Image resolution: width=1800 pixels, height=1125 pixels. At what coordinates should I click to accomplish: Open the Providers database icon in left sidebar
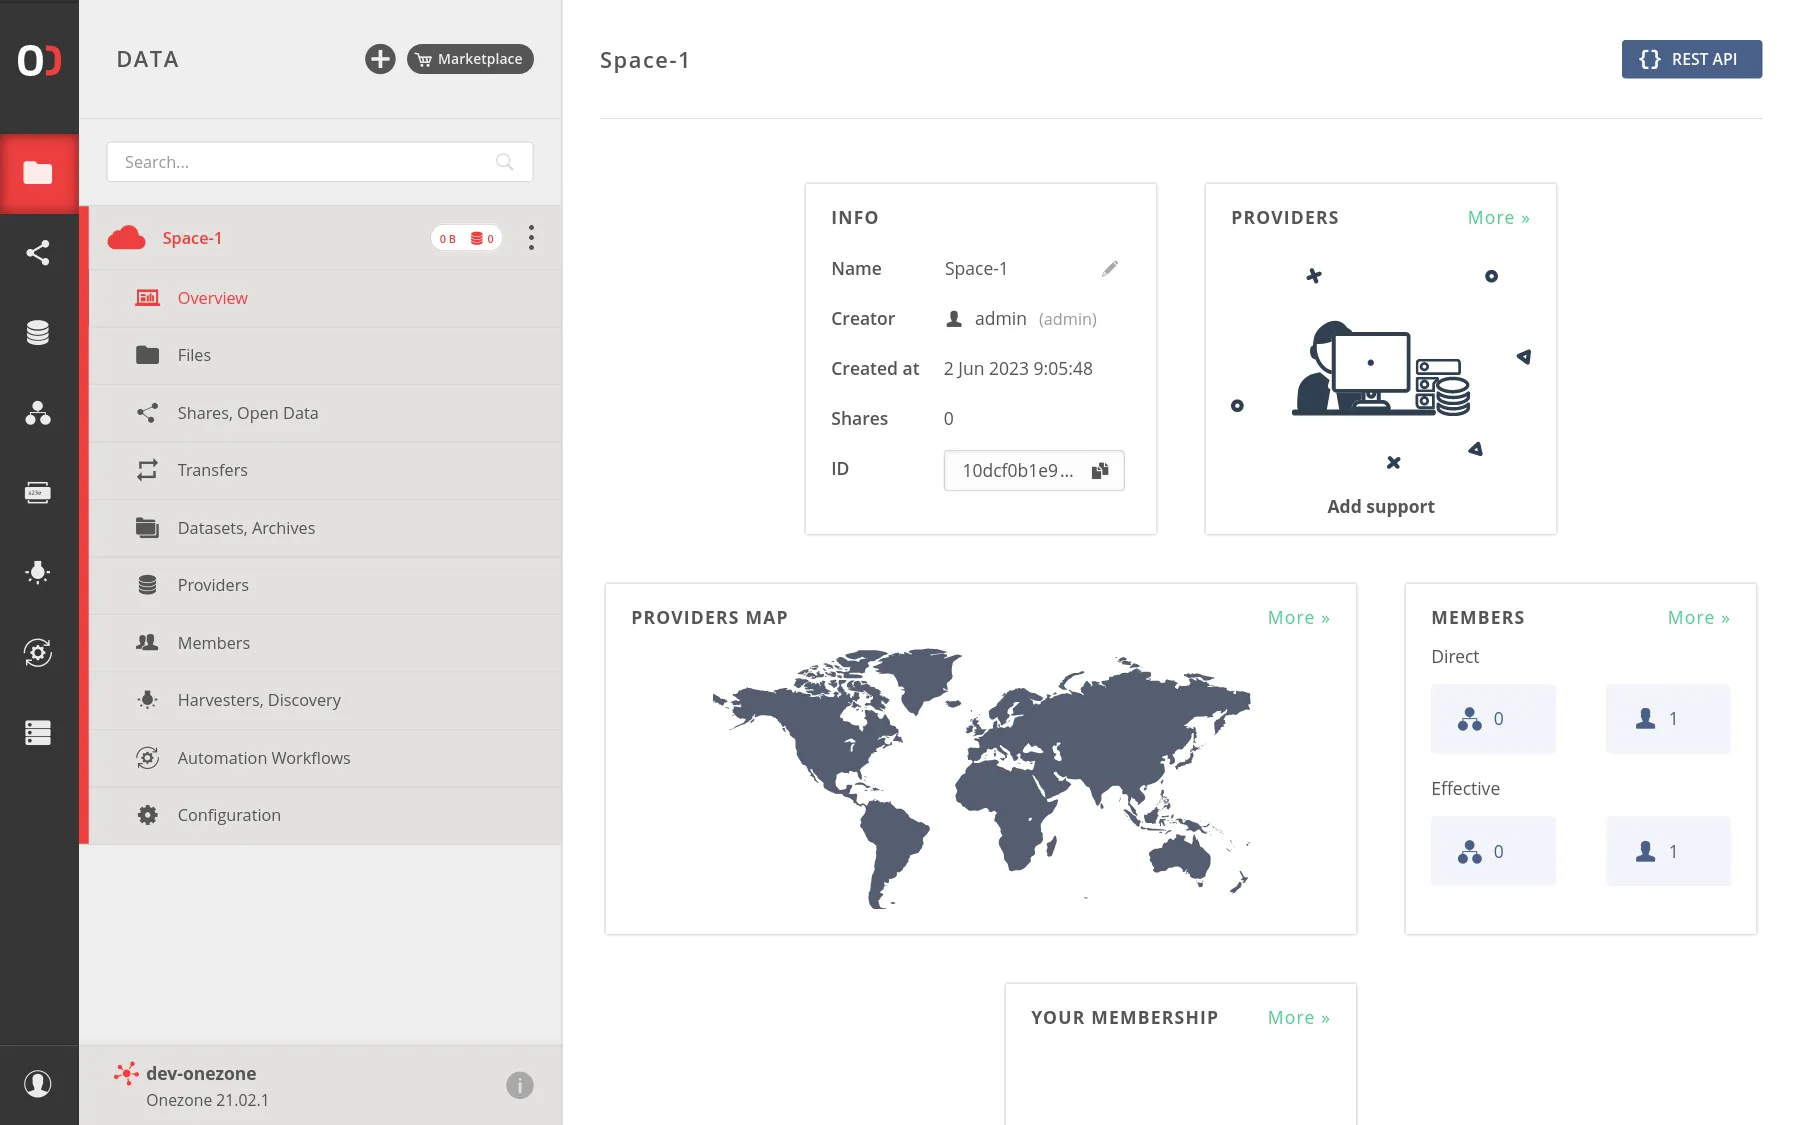tap(38, 333)
